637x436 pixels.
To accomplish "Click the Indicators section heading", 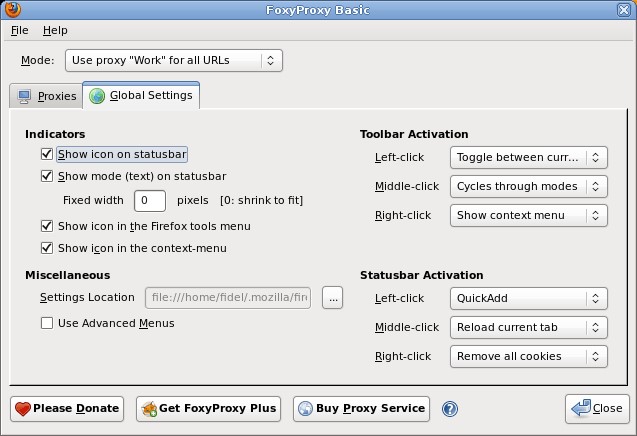I will coord(55,134).
